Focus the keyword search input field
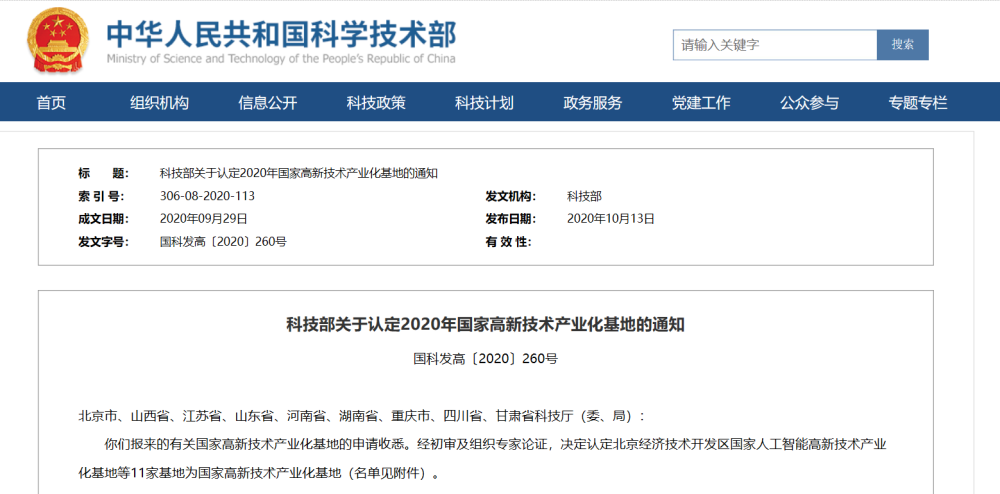Image resolution: width=1000 pixels, height=494 pixels. (775, 45)
